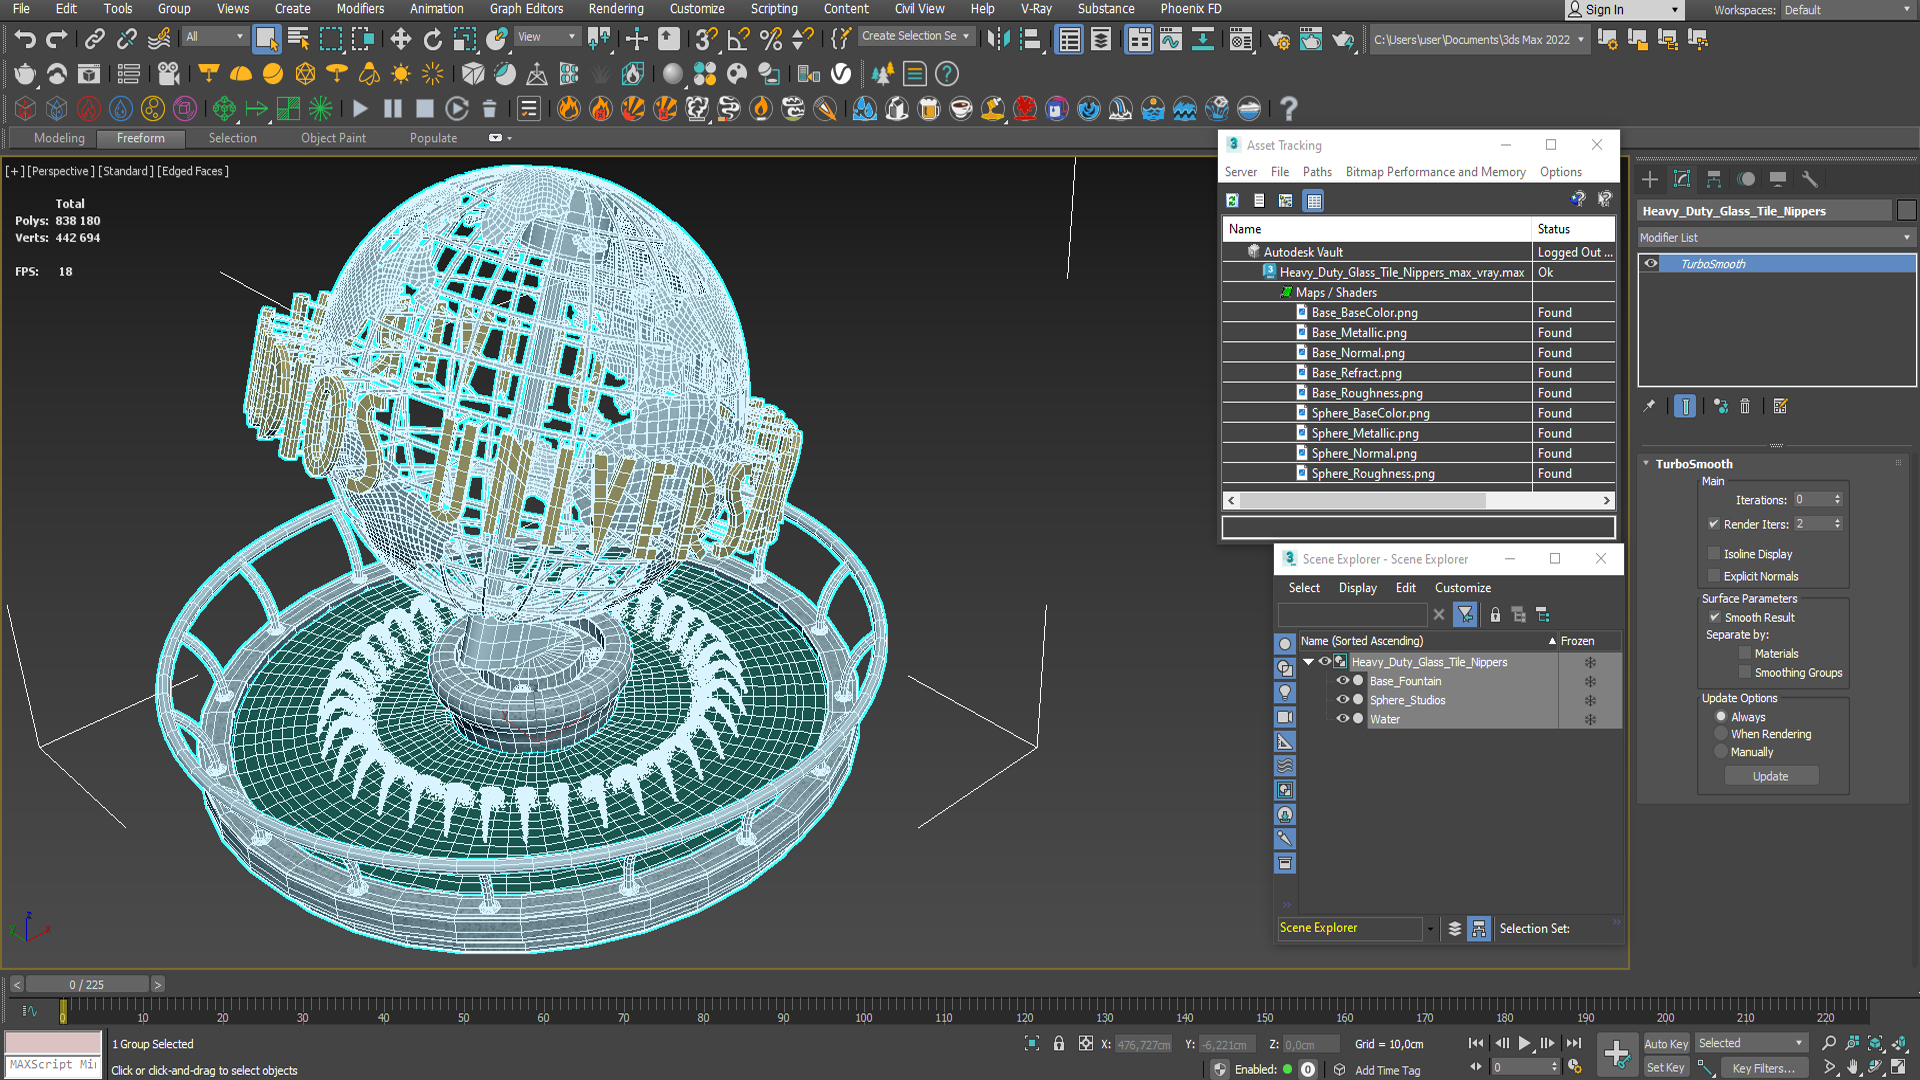Click the Mirror tool icon
Image resolution: width=1920 pixels, height=1080 pixels.
(997, 39)
